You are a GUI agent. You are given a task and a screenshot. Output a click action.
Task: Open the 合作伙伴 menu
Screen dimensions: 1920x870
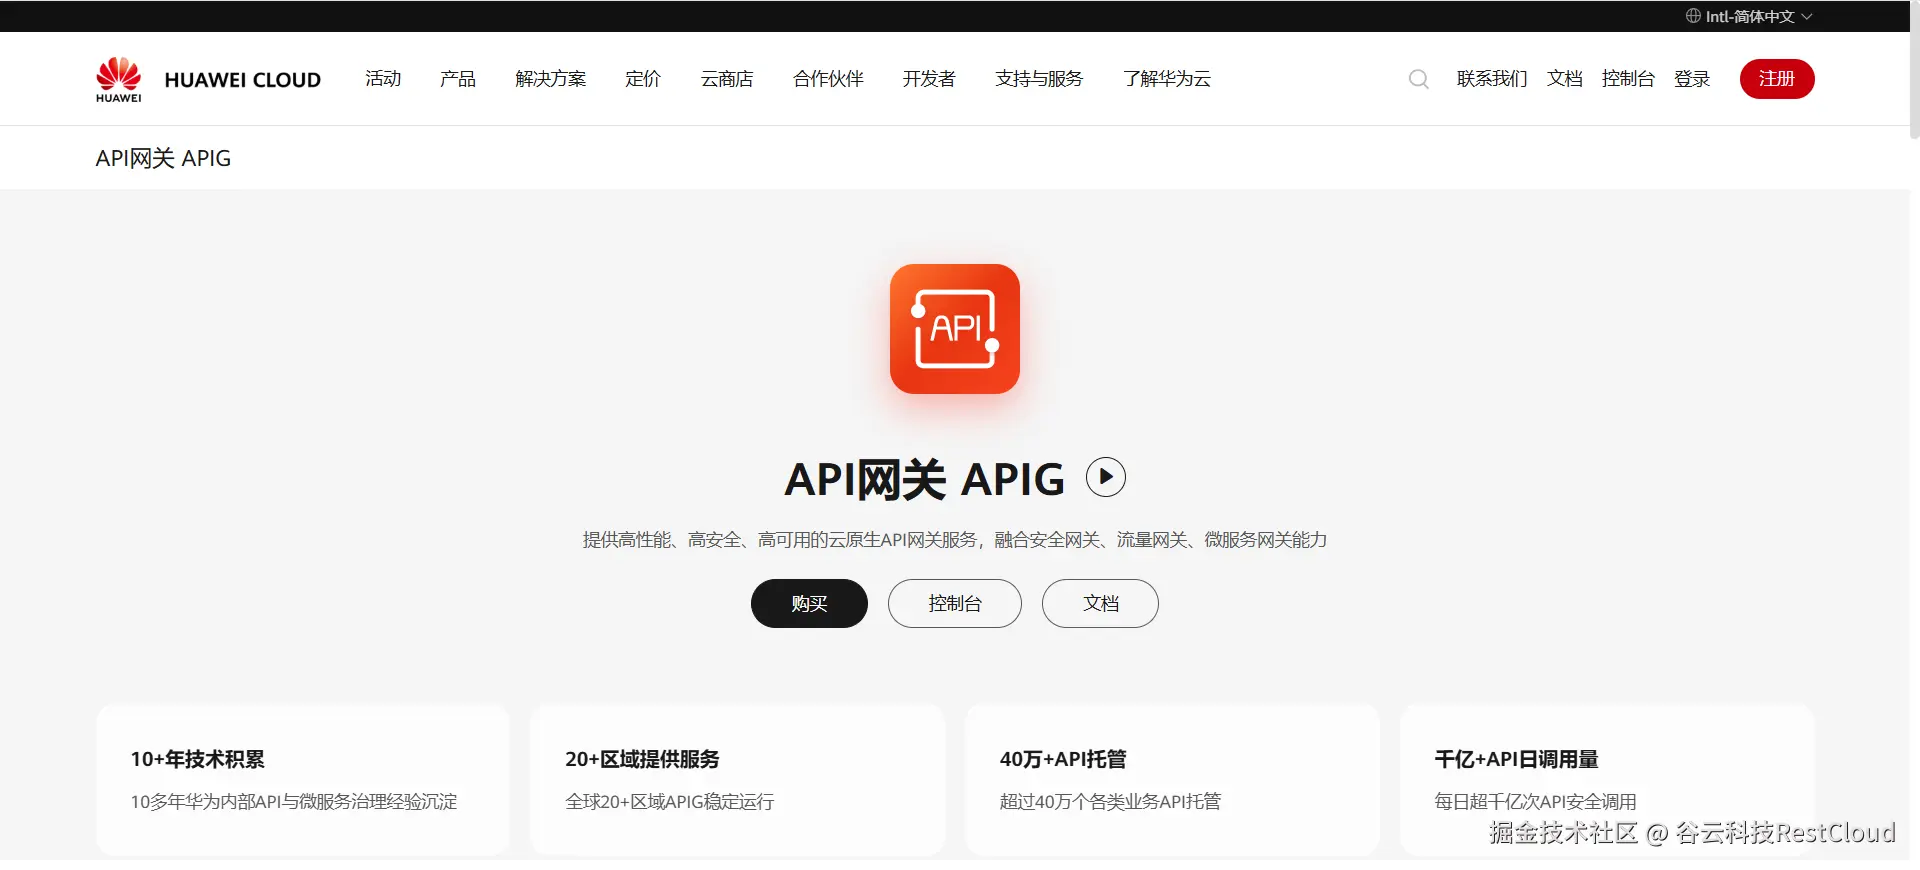[x=828, y=79]
